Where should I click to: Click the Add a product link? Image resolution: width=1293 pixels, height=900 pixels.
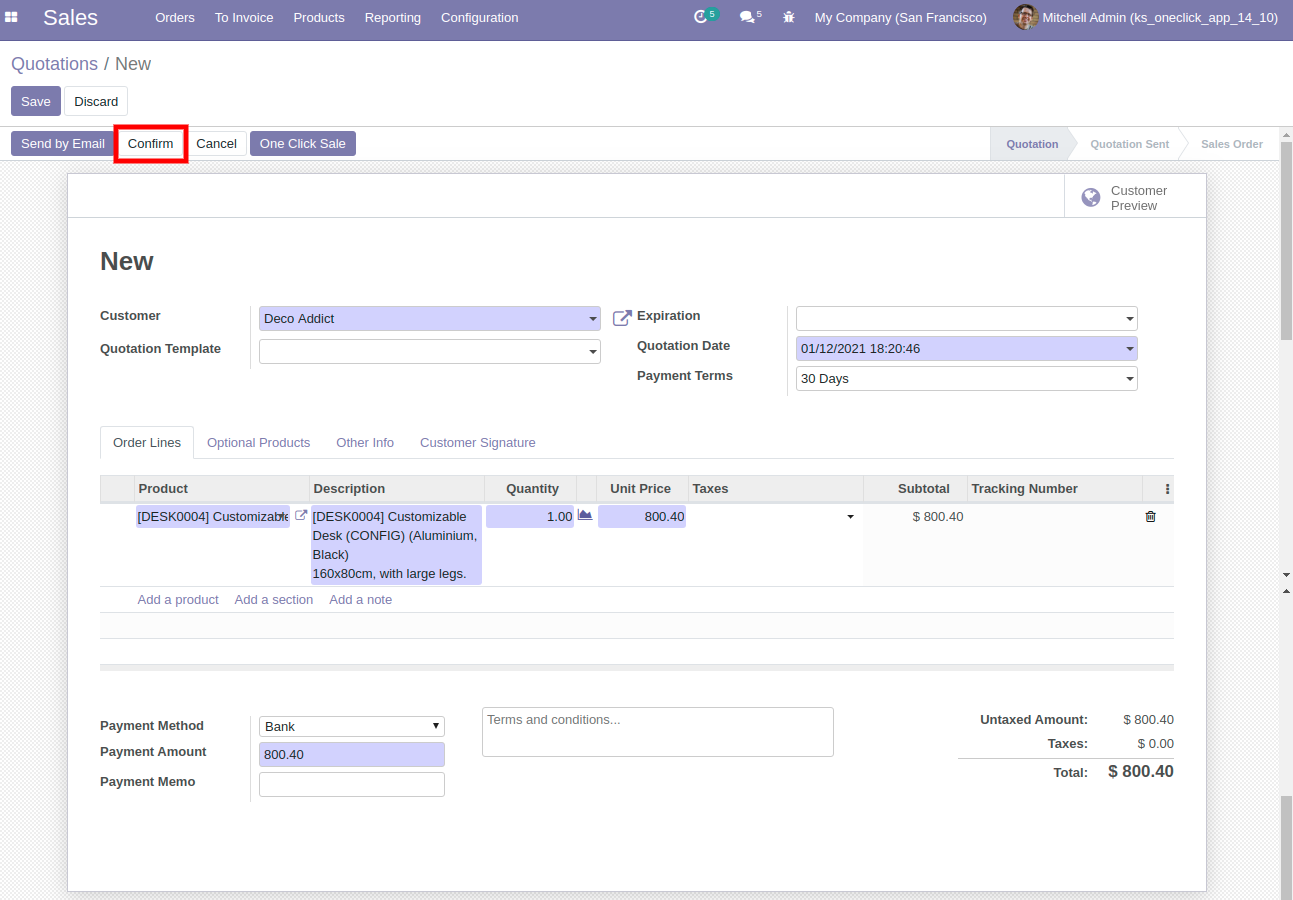click(178, 600)
